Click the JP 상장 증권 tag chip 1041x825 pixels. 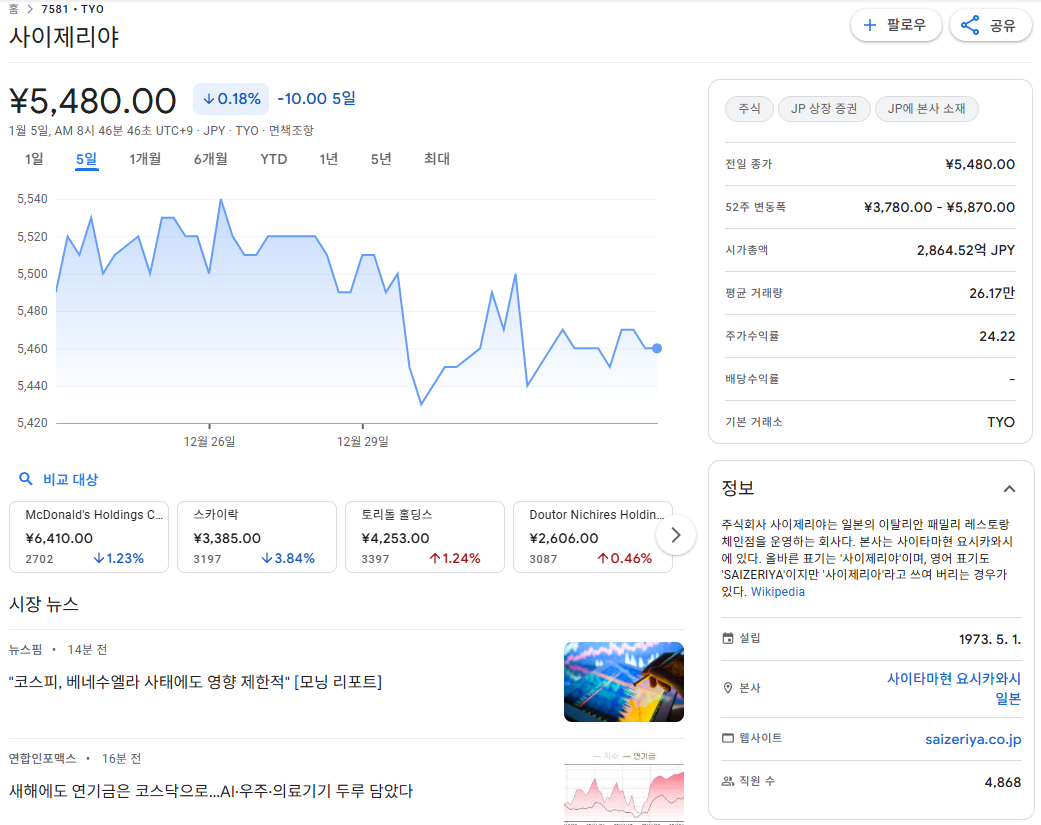(x=824, y=108)
